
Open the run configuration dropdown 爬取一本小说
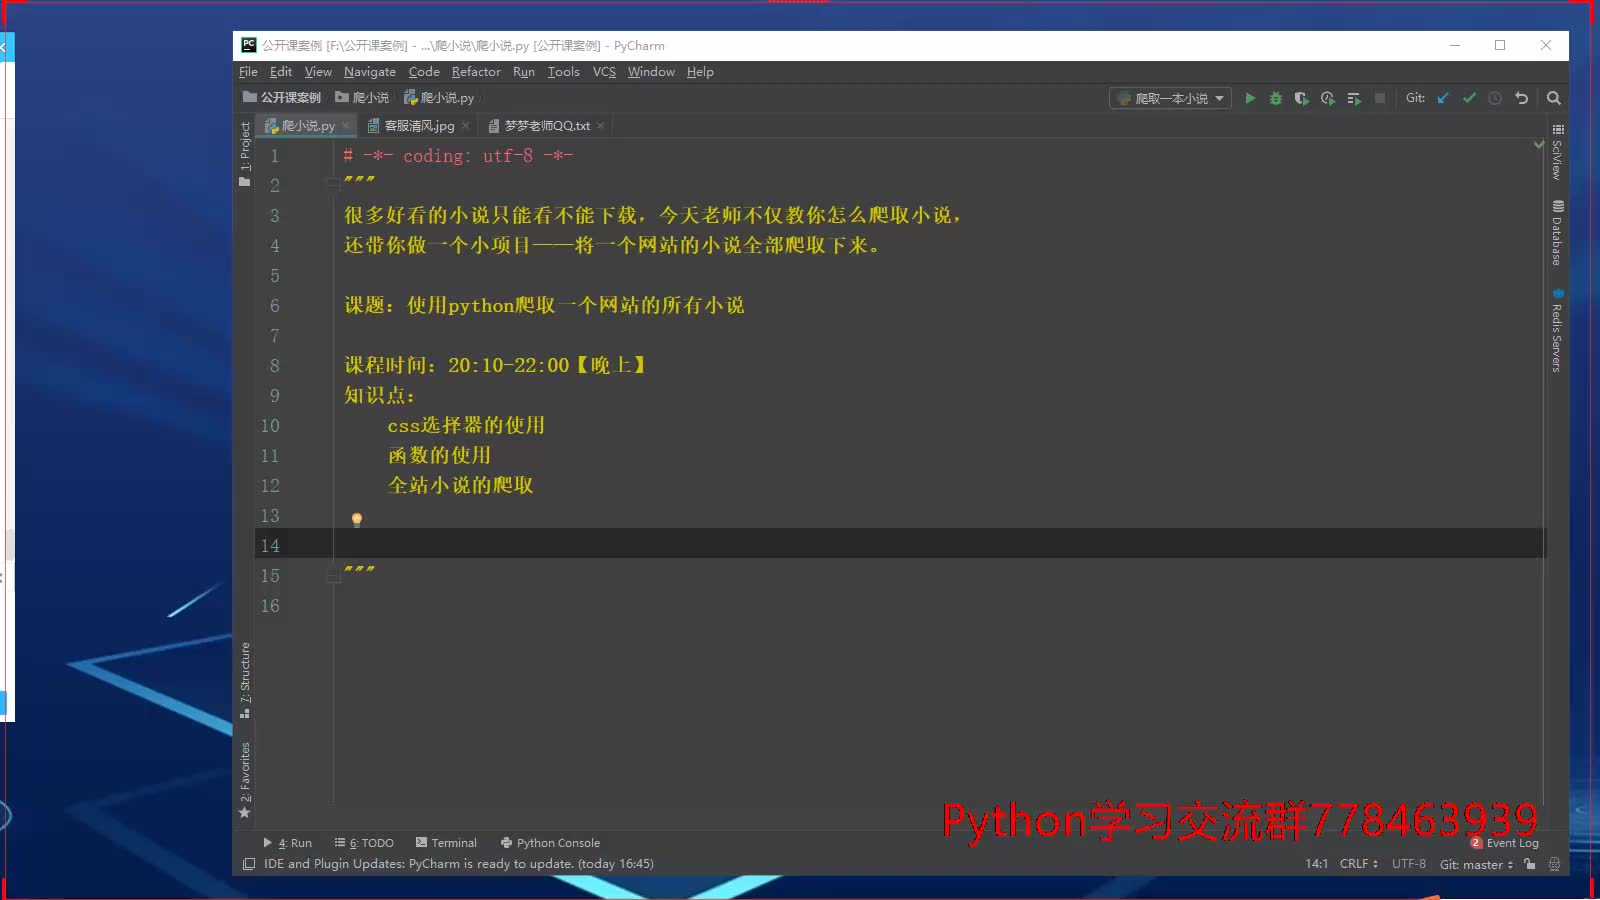(1170, 98)
